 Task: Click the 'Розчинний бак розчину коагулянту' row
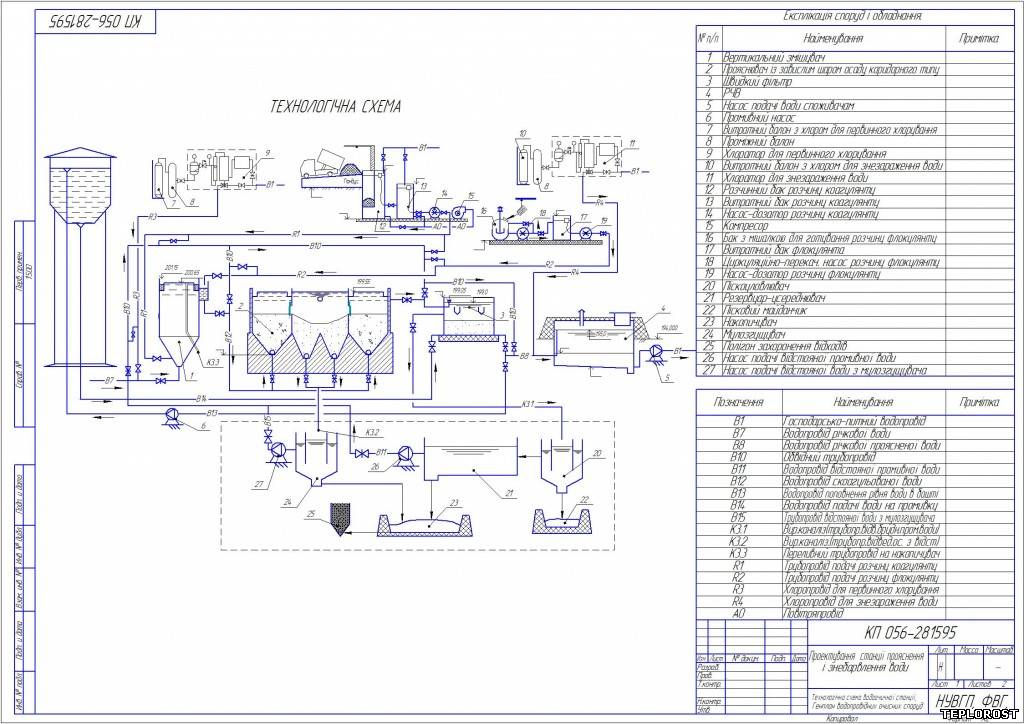point(857,190)
